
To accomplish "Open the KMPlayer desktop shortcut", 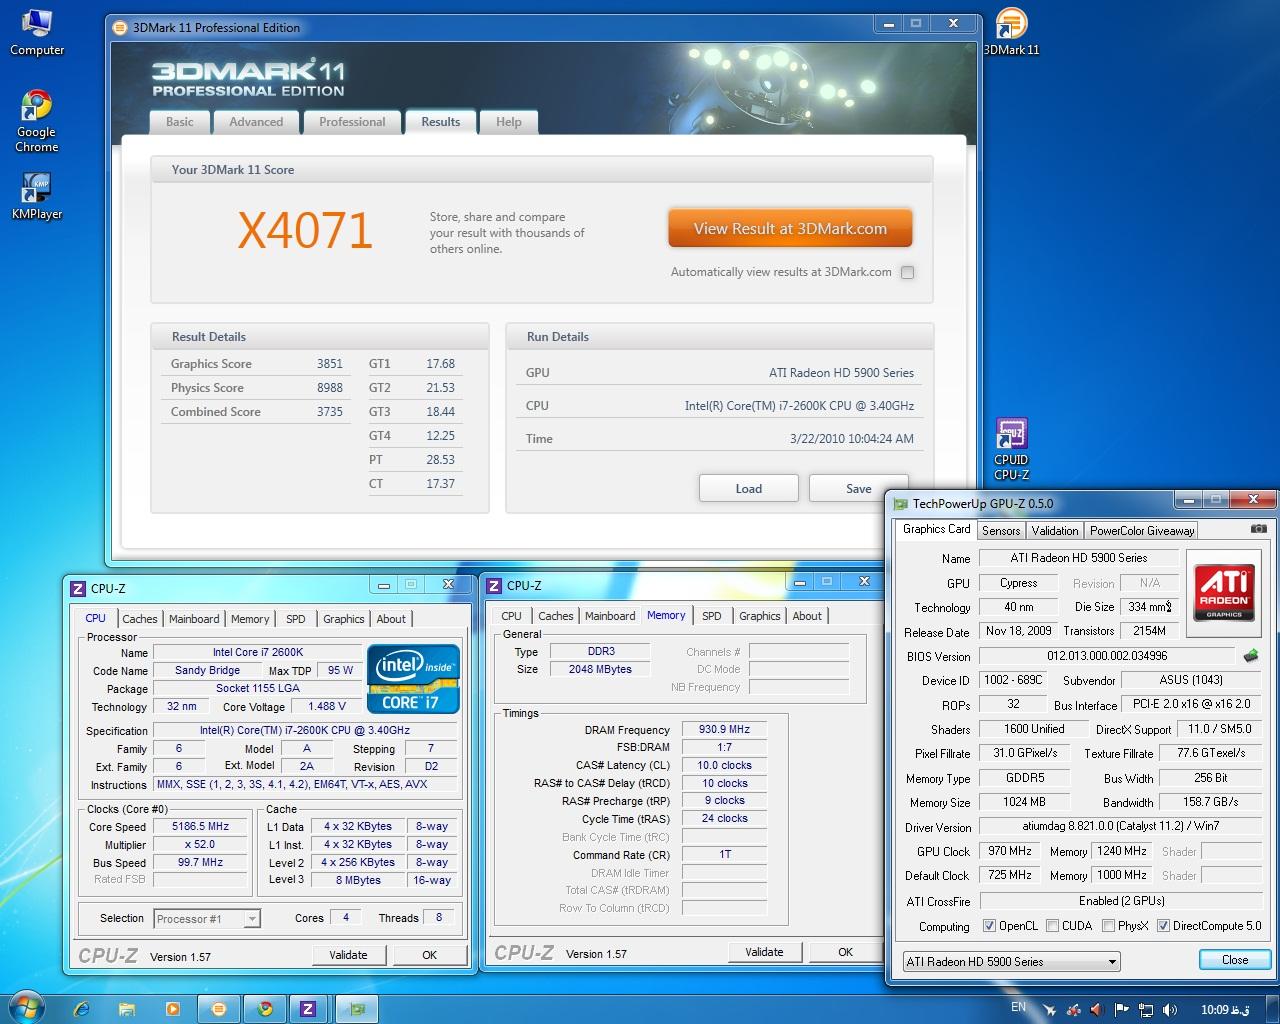I will (37, 196).
